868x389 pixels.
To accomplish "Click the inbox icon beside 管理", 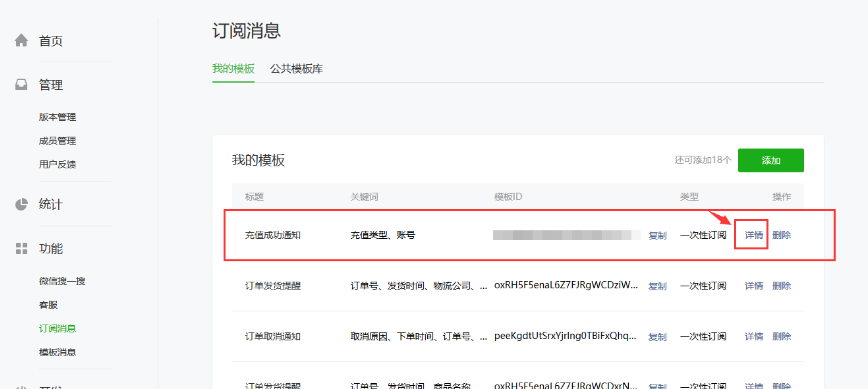I will tap(21, 85).
